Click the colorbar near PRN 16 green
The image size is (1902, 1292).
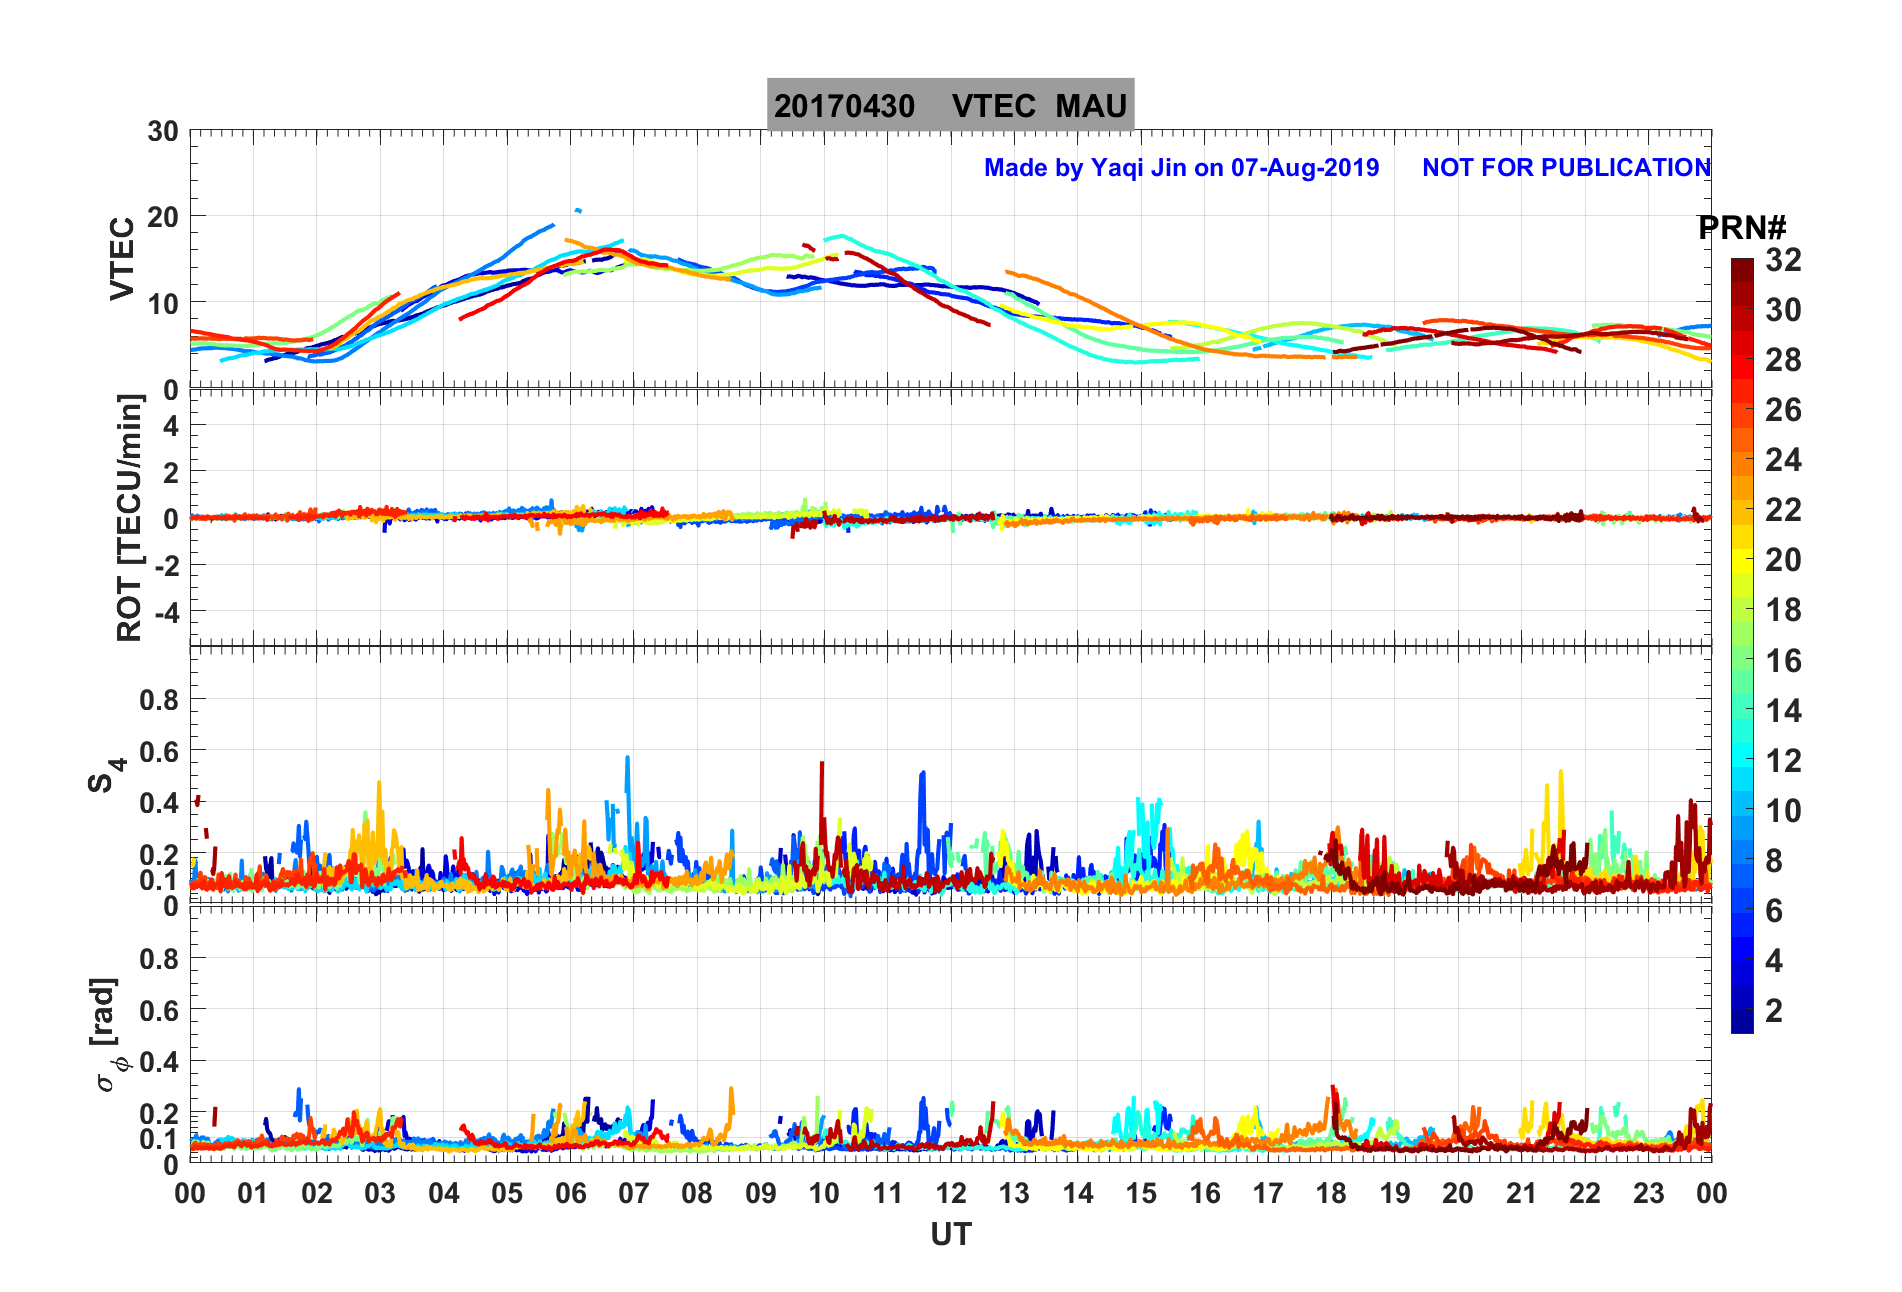(x=1742, y=660)
